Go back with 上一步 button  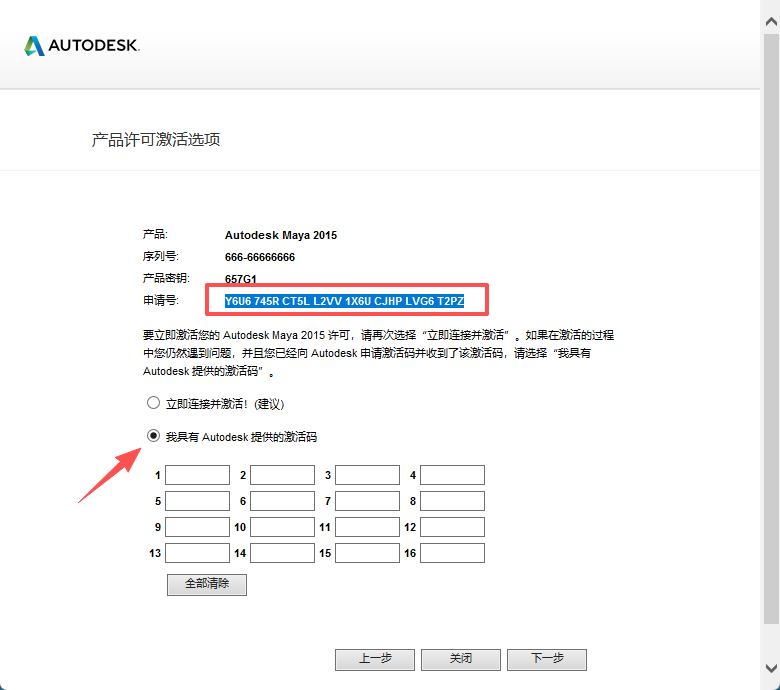point(375,660)
